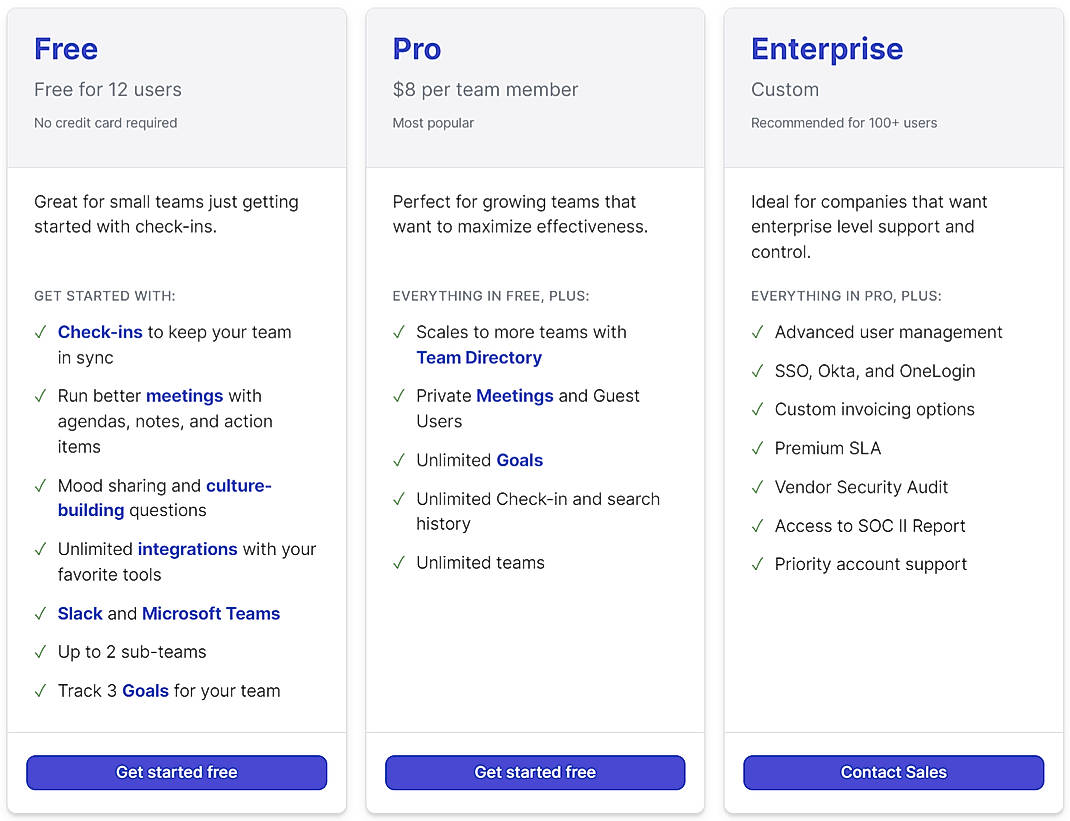Click the checkmark next to Premium SLA
Viewport: 1070px width, 821px height.
click(757, 448)
